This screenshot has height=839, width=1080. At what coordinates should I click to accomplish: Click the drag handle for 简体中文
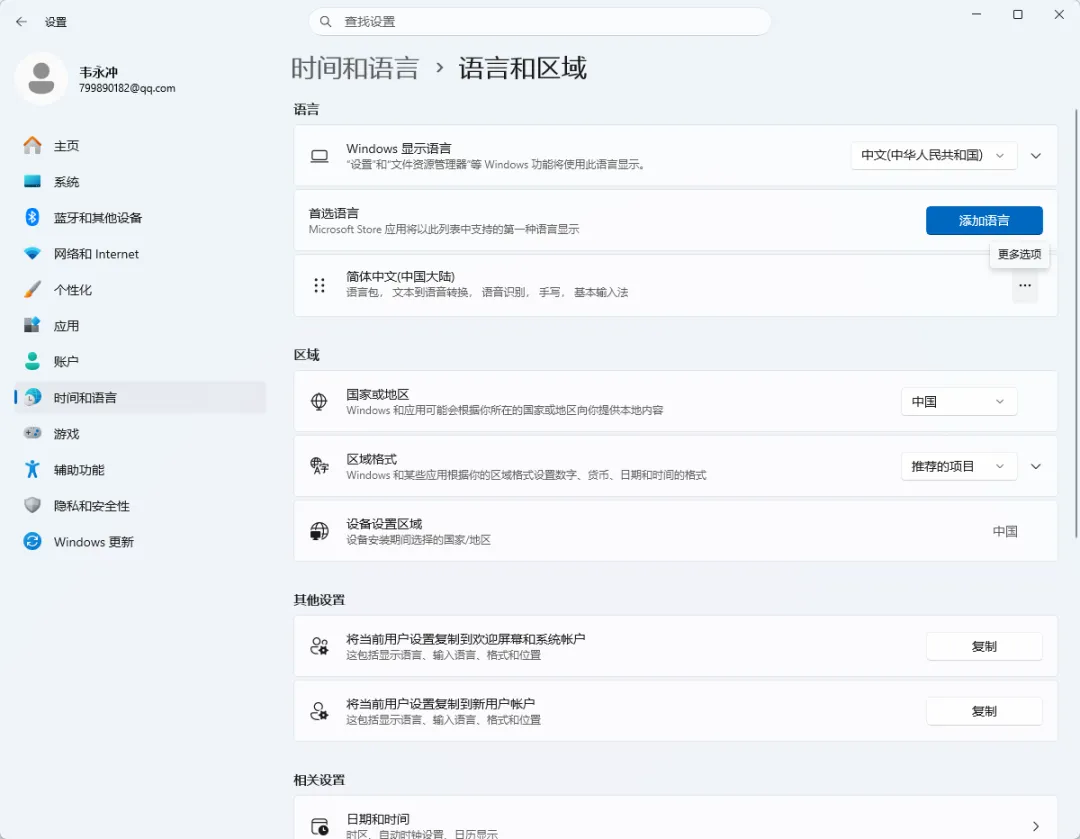(x=319, y=285)
